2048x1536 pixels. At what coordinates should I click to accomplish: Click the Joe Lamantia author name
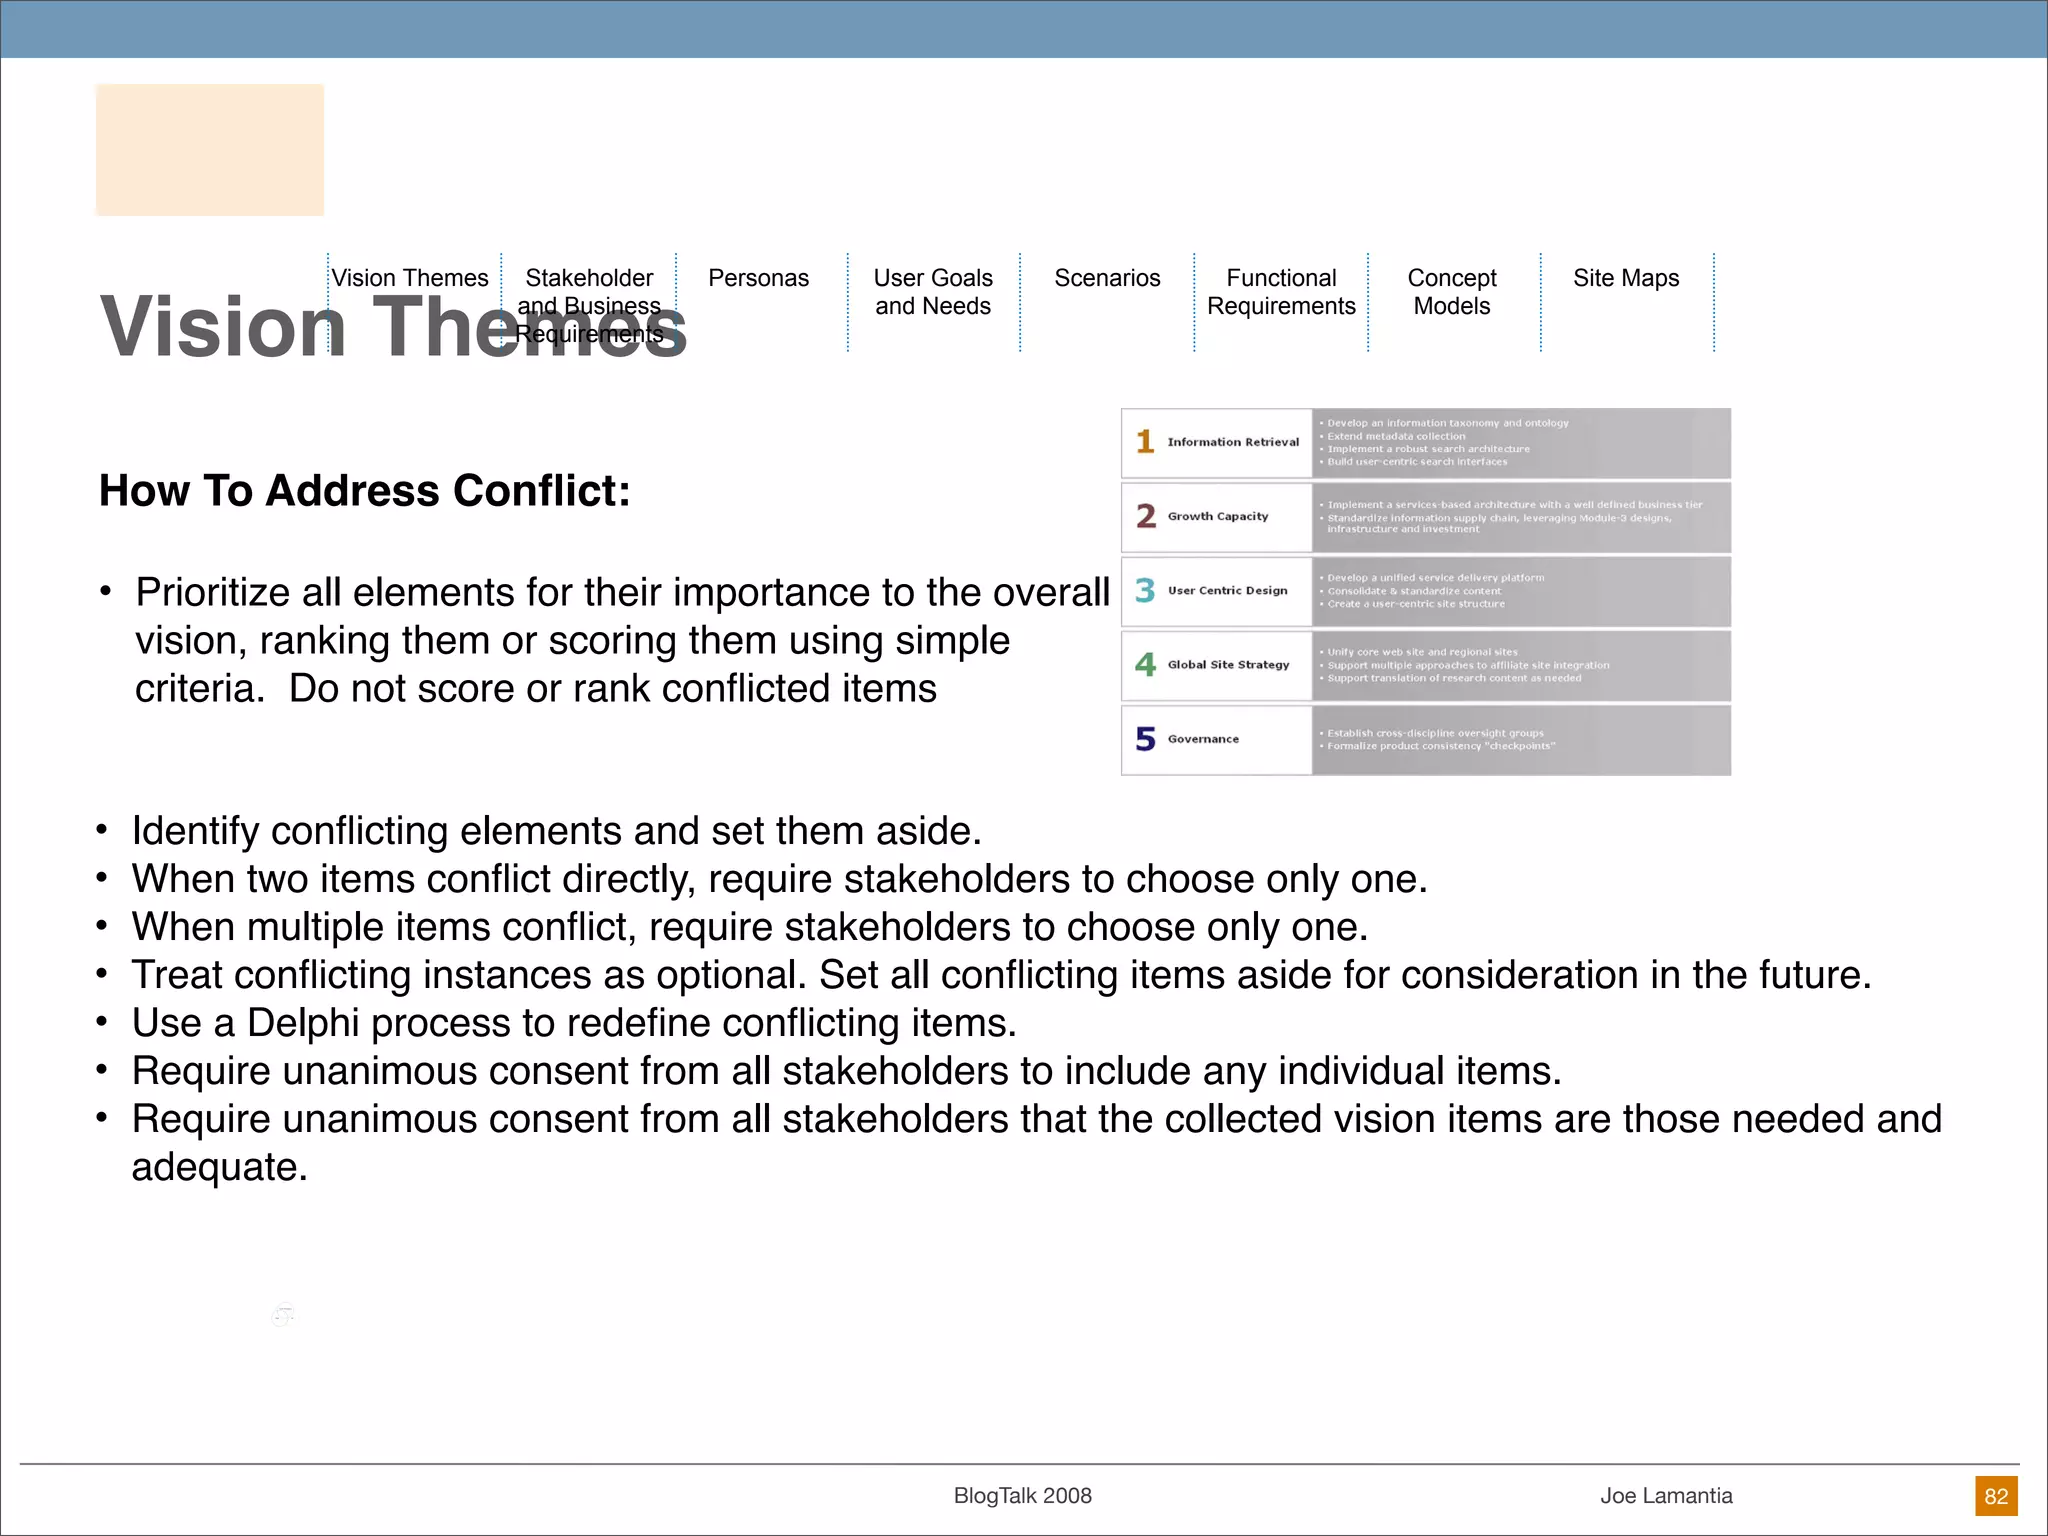(1666, 1496)
